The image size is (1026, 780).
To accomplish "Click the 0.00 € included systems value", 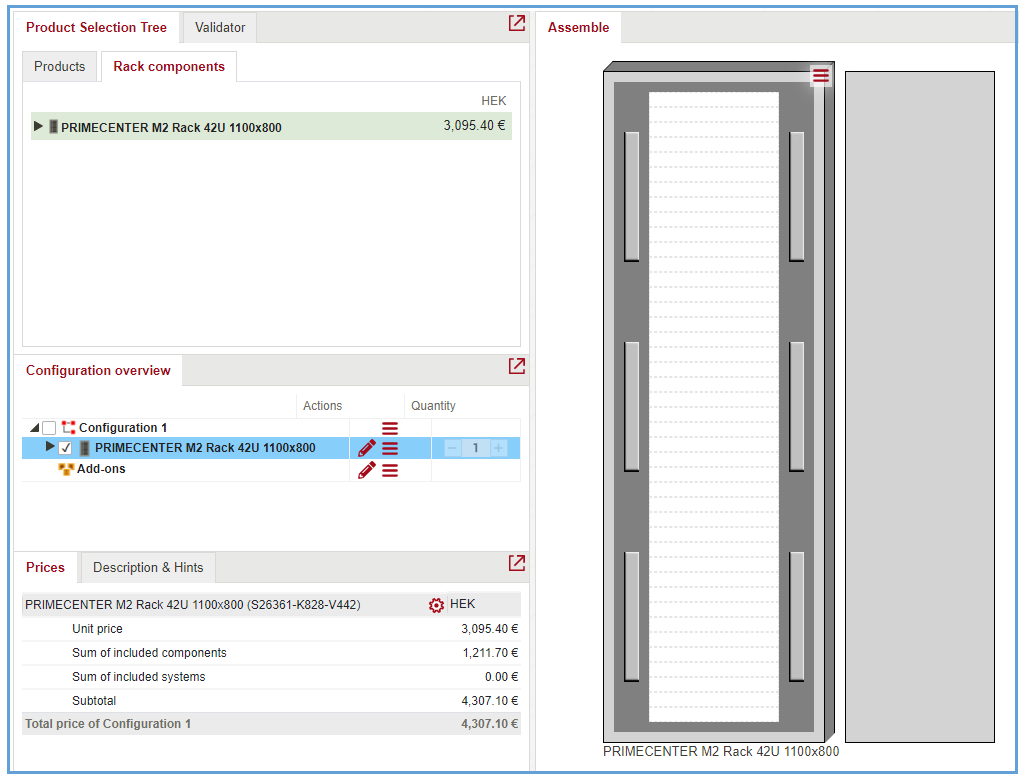I will click(x=501, y=677).
